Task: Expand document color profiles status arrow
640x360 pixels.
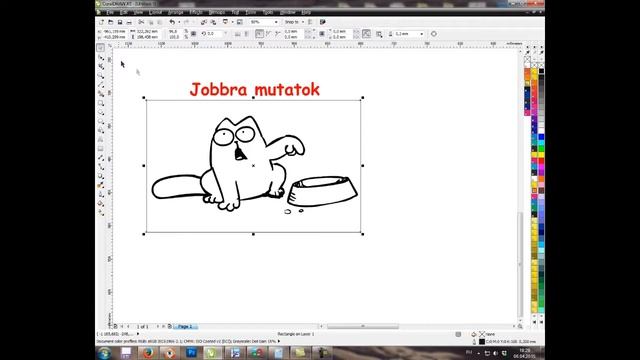Action: [279, 341]
